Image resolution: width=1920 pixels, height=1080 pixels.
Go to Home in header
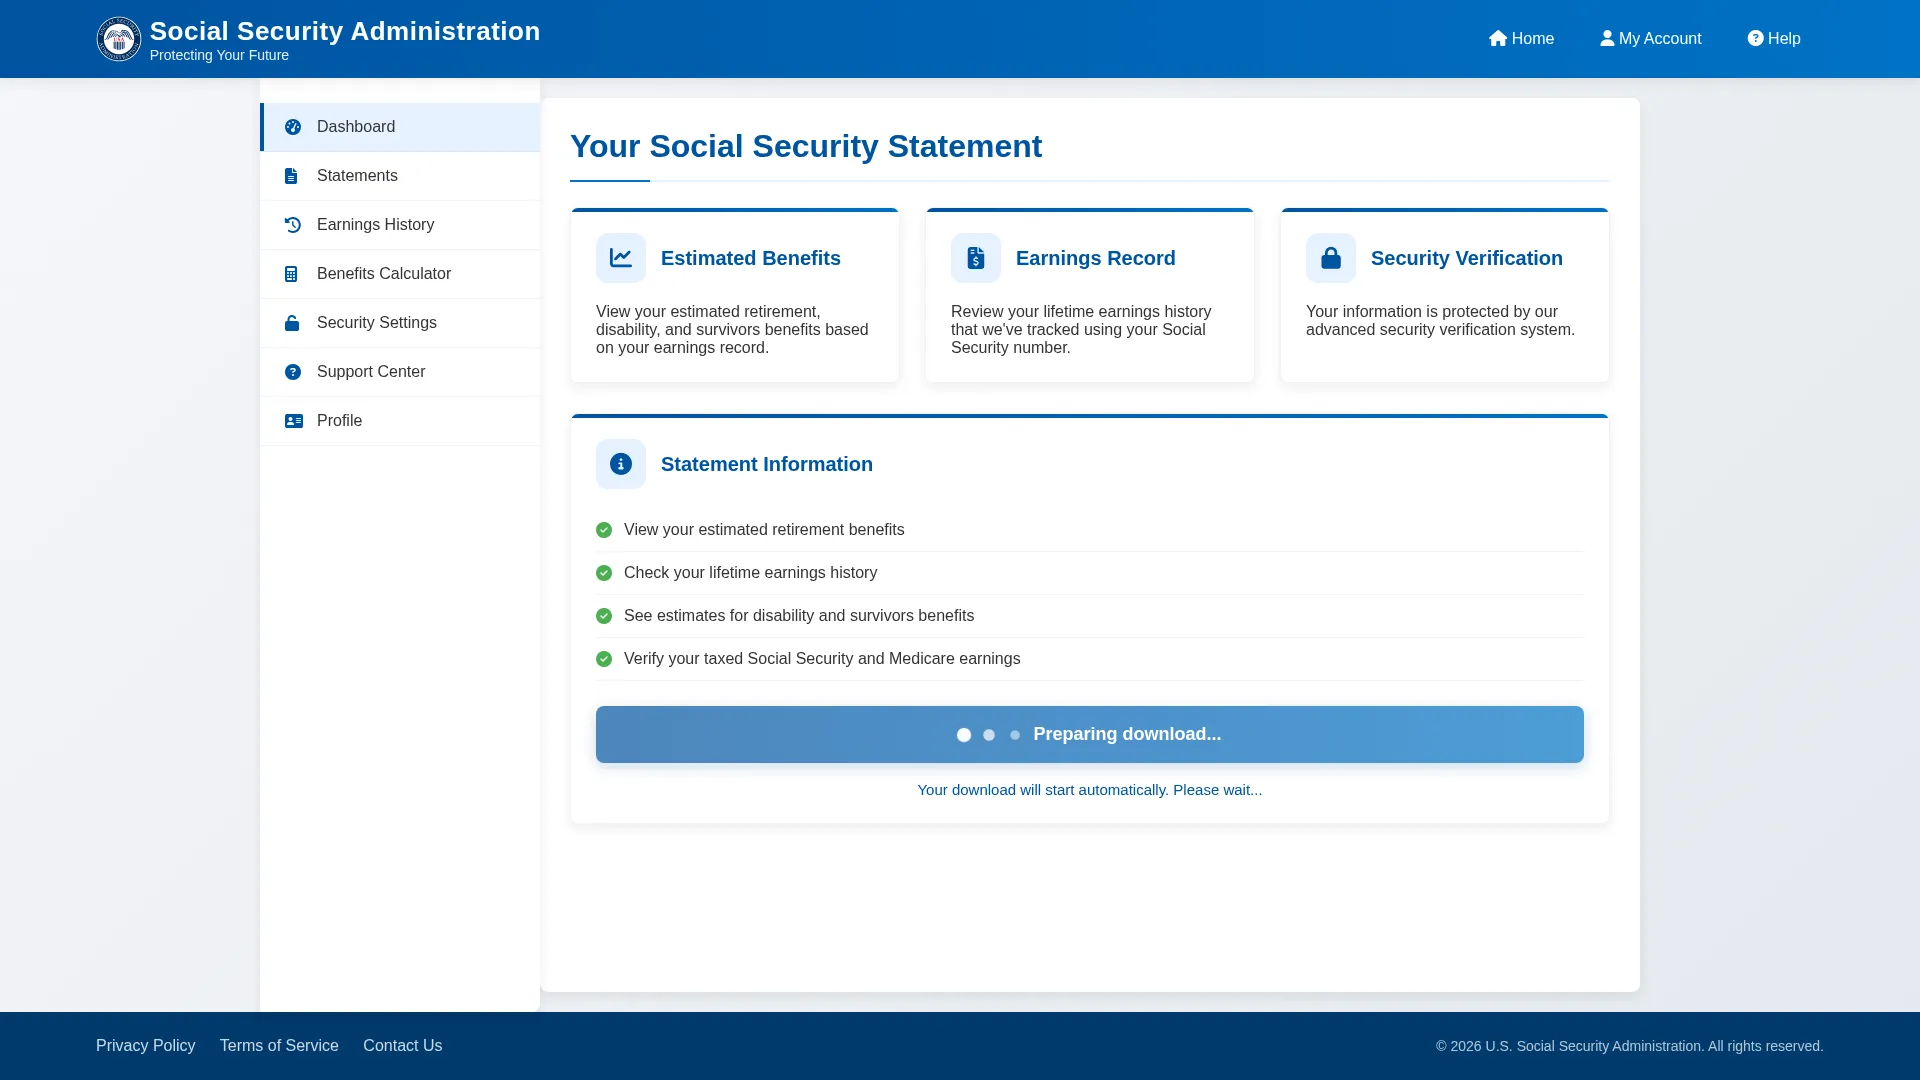point(1521,38)
